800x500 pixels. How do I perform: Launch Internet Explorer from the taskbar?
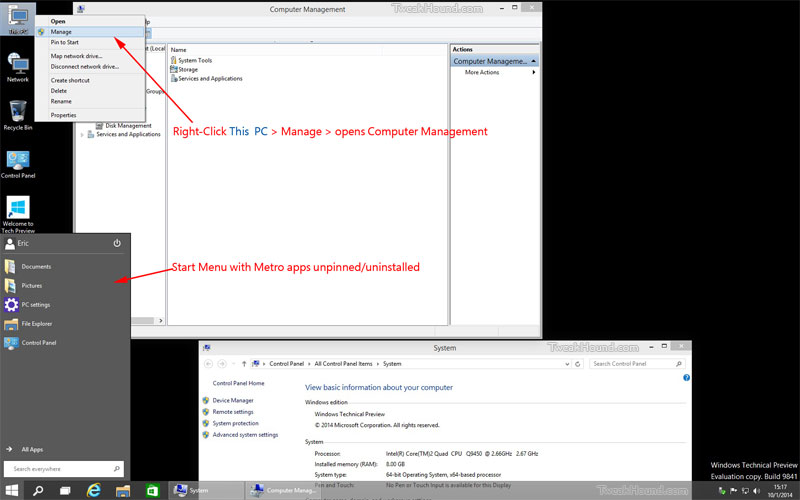[x=93, y=491]
